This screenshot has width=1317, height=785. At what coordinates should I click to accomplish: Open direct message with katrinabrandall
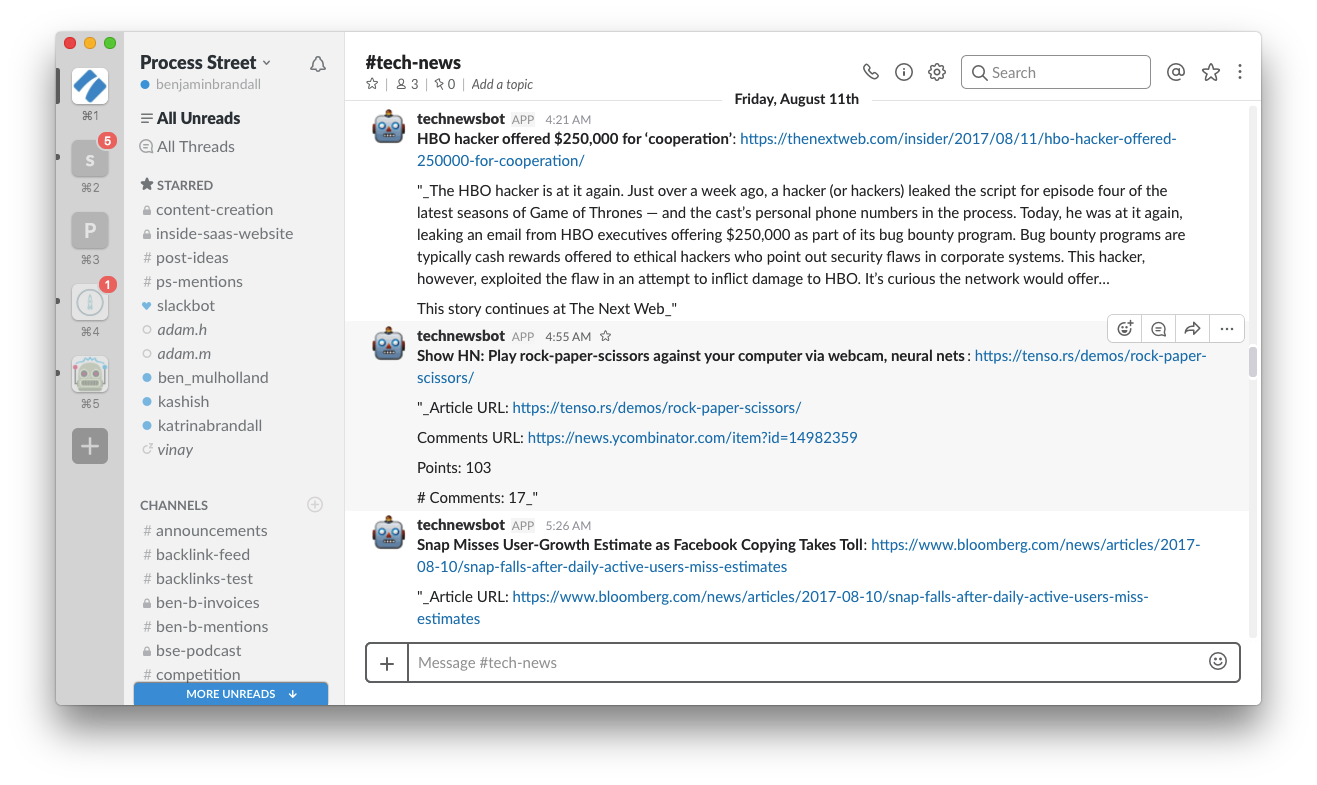pos(210,426)
